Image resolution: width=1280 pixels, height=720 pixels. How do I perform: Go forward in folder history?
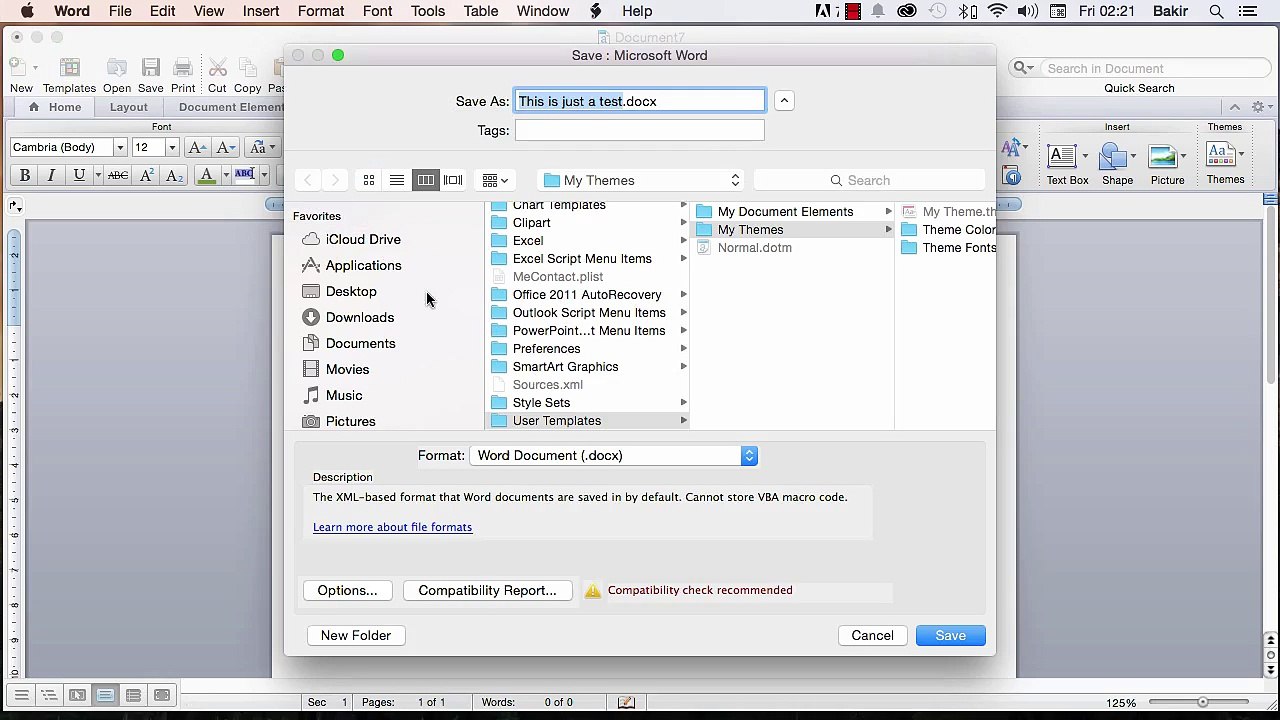pos(335,180)
